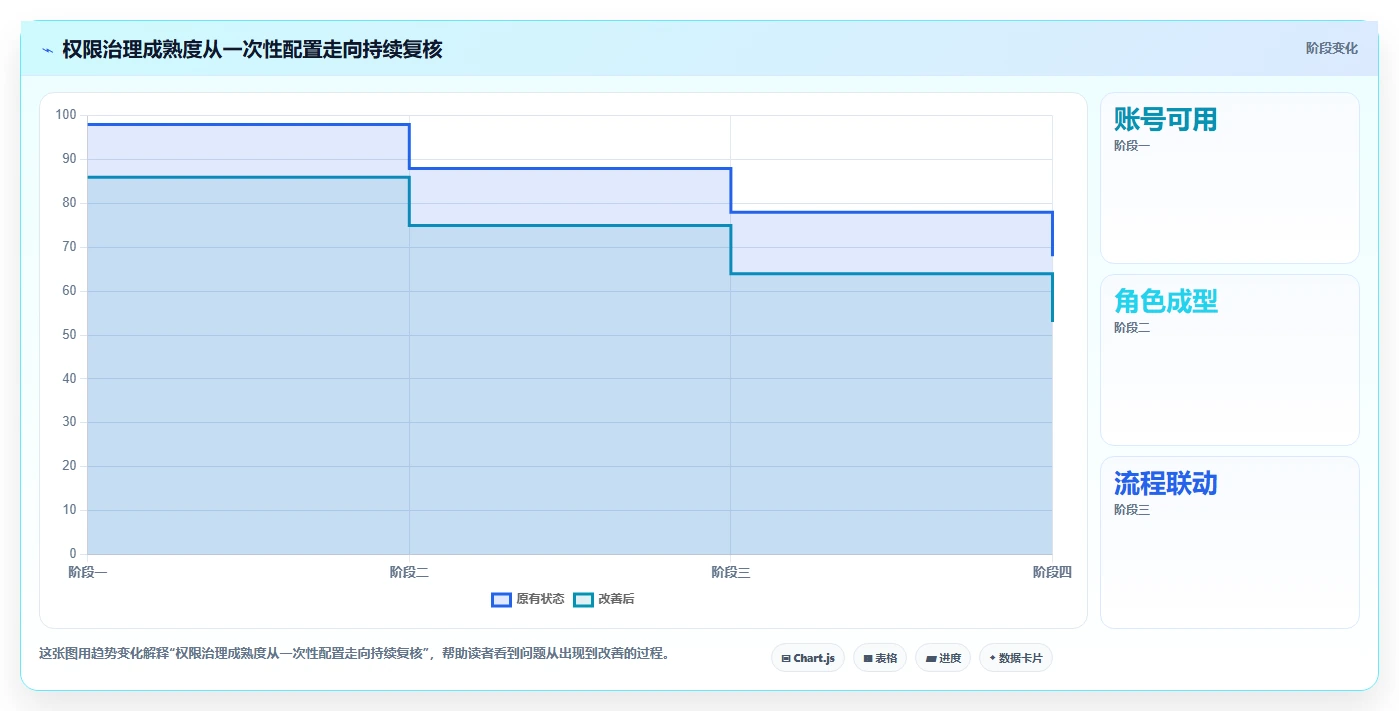
Task: Click the 原有状态 blue legend swatch
Action: click(x=501, y=599)
